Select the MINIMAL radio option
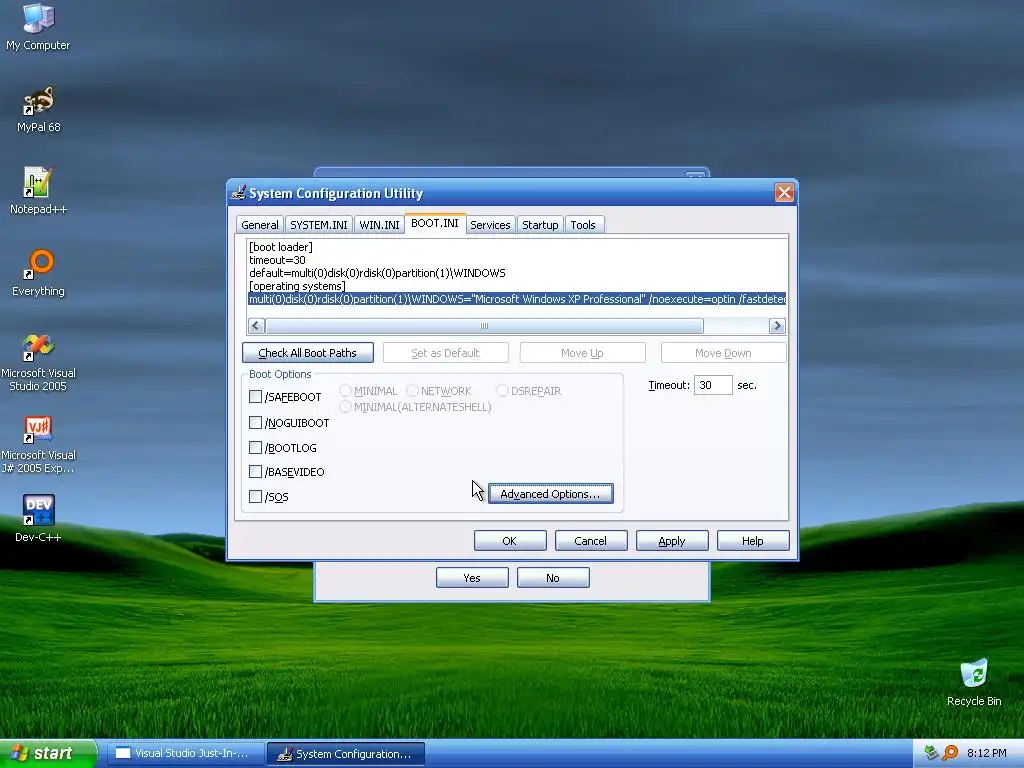The image size is (1024, 768). point(345,391)
